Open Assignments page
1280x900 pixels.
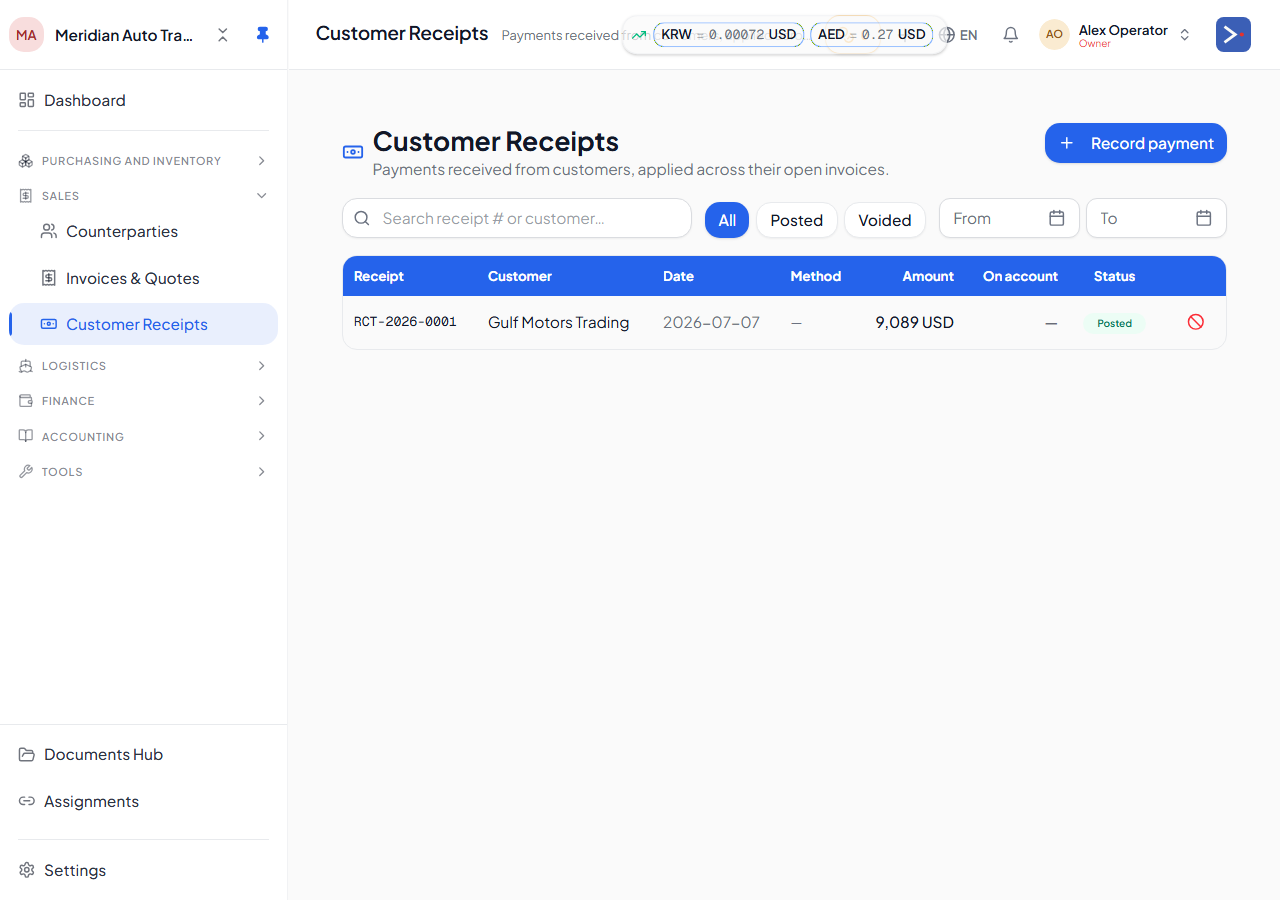[x=144, y=801]
